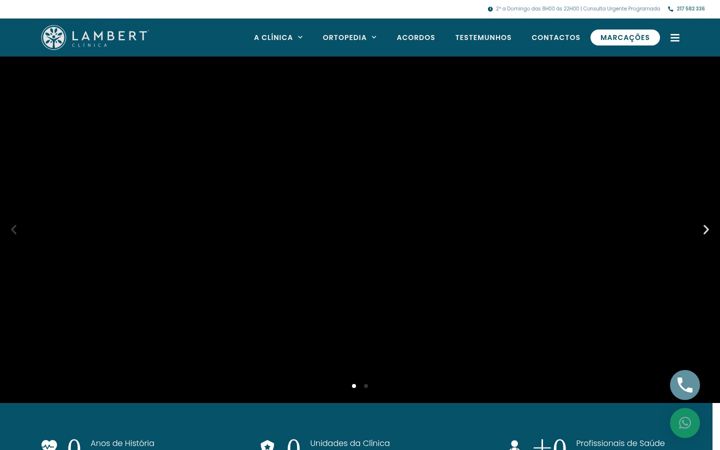The width and height of the screenshot is (720, 450).
Task: Expand the A Clínica dropdown menu
Action: (278, 38)
